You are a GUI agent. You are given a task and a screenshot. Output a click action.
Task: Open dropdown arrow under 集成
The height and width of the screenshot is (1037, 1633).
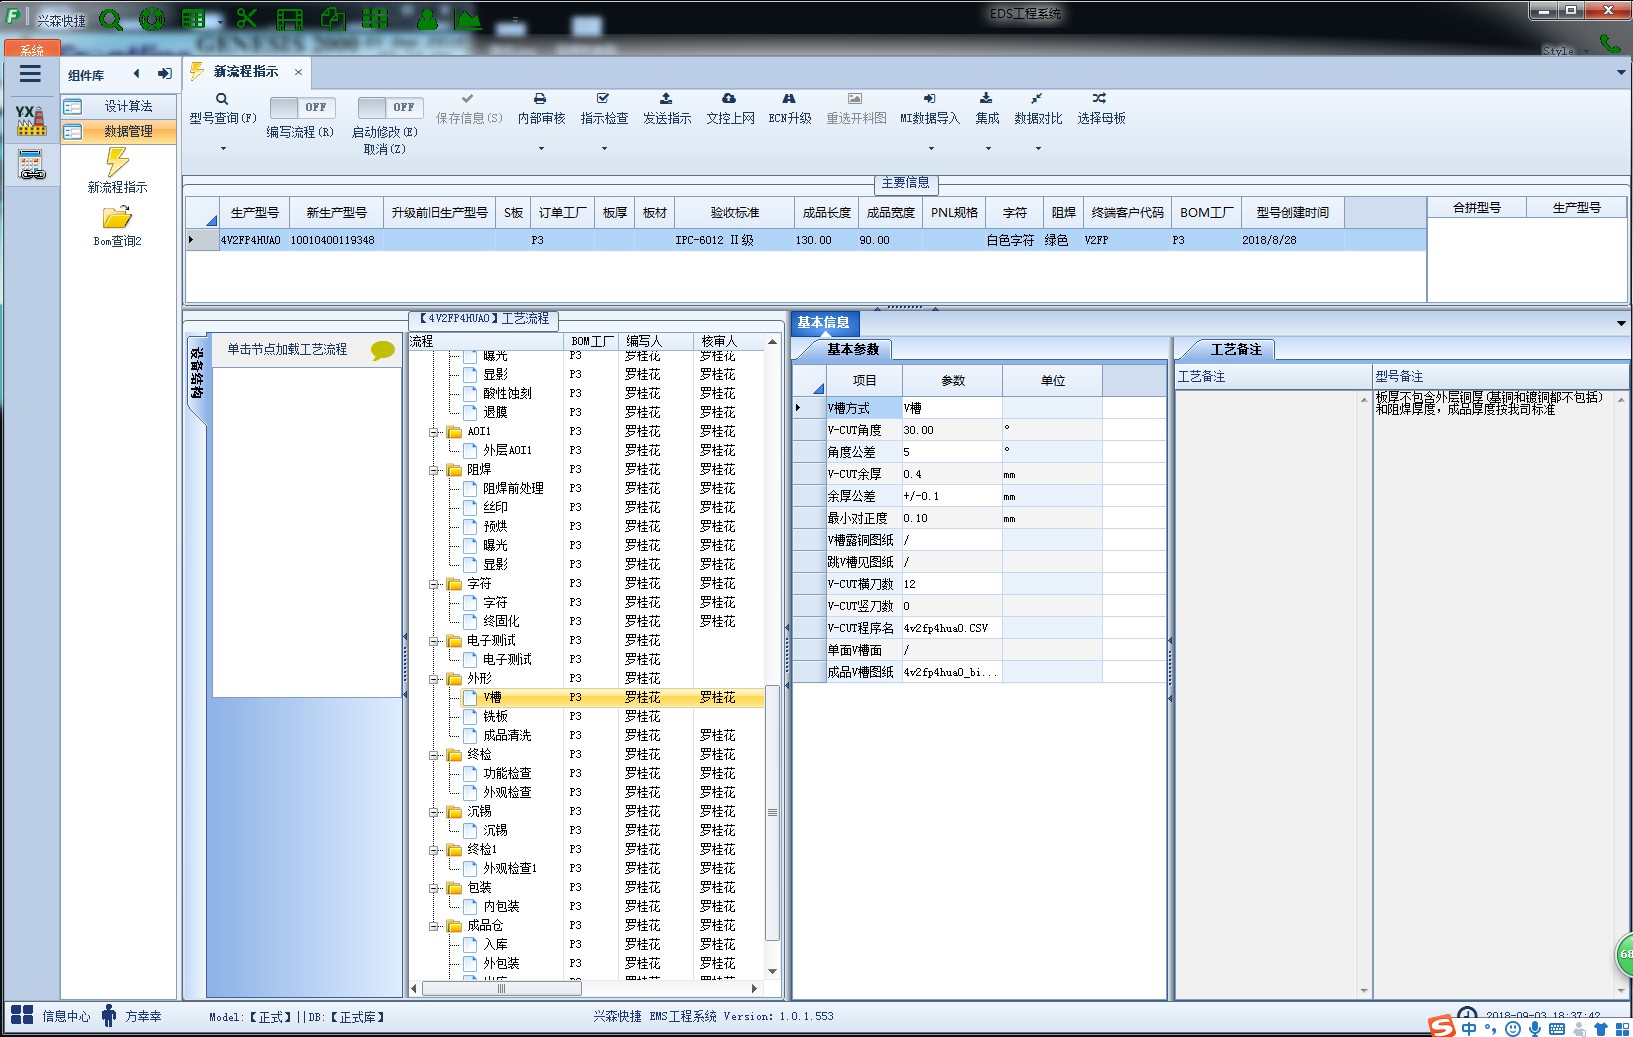(988, 149)
